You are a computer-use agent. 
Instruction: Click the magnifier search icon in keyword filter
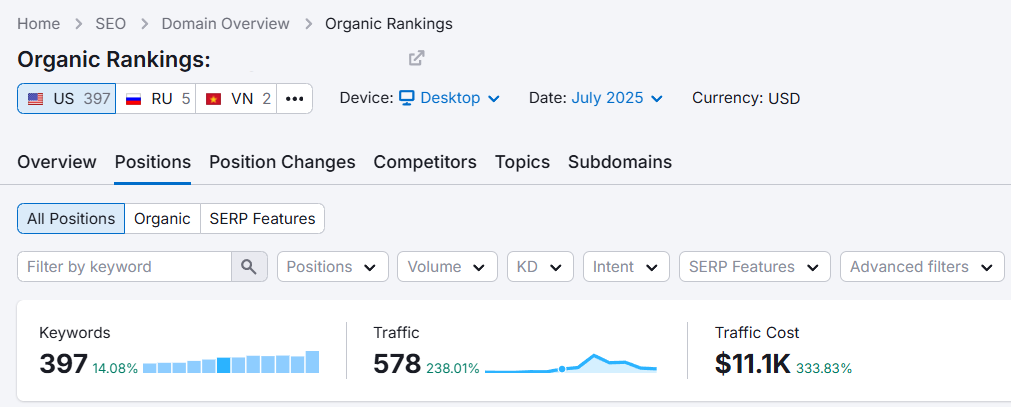(249, 266)
